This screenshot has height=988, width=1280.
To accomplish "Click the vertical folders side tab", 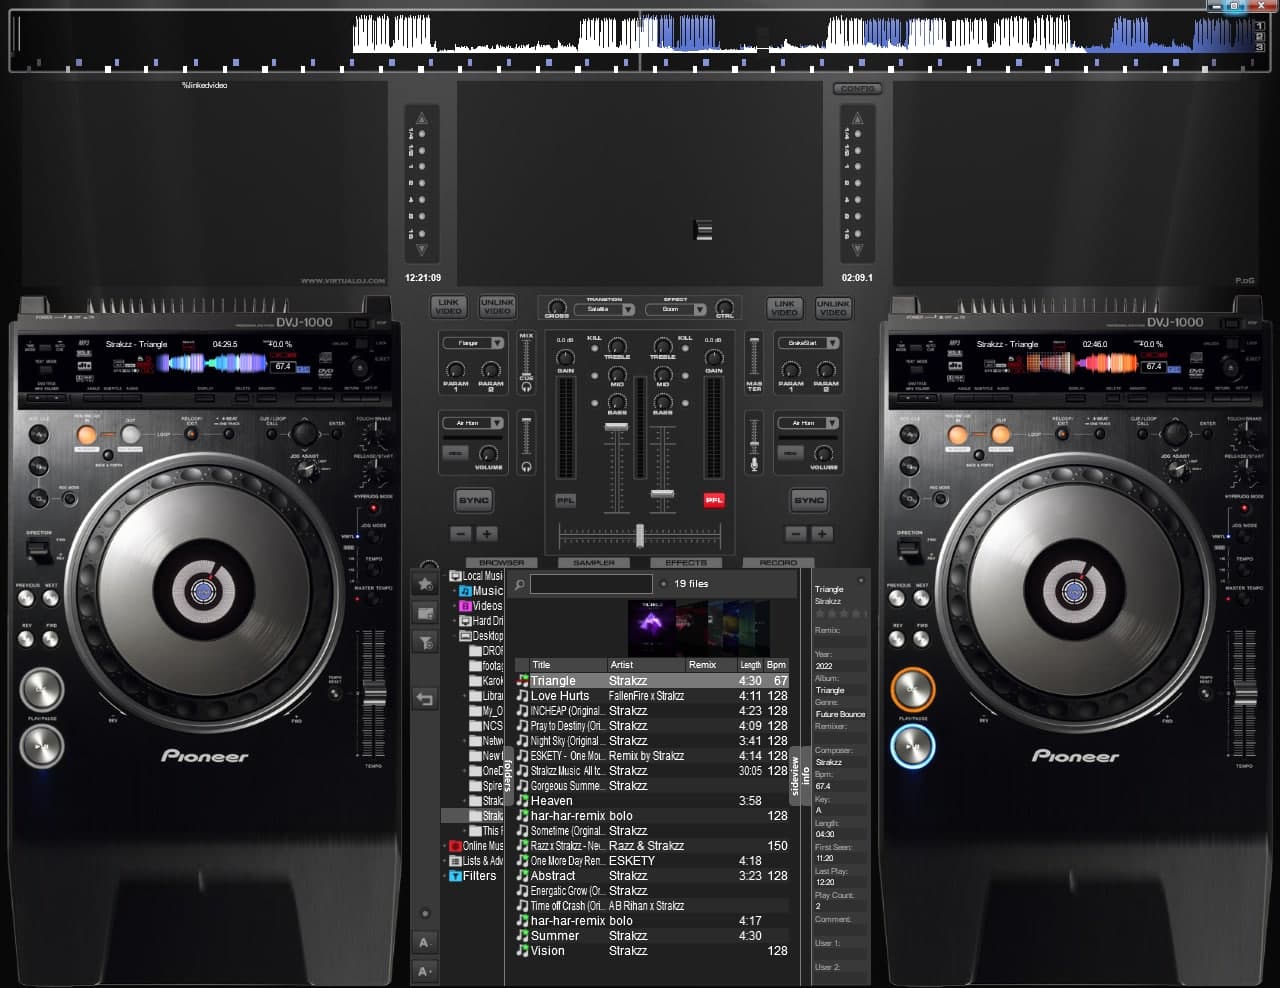I will [507, 775].
